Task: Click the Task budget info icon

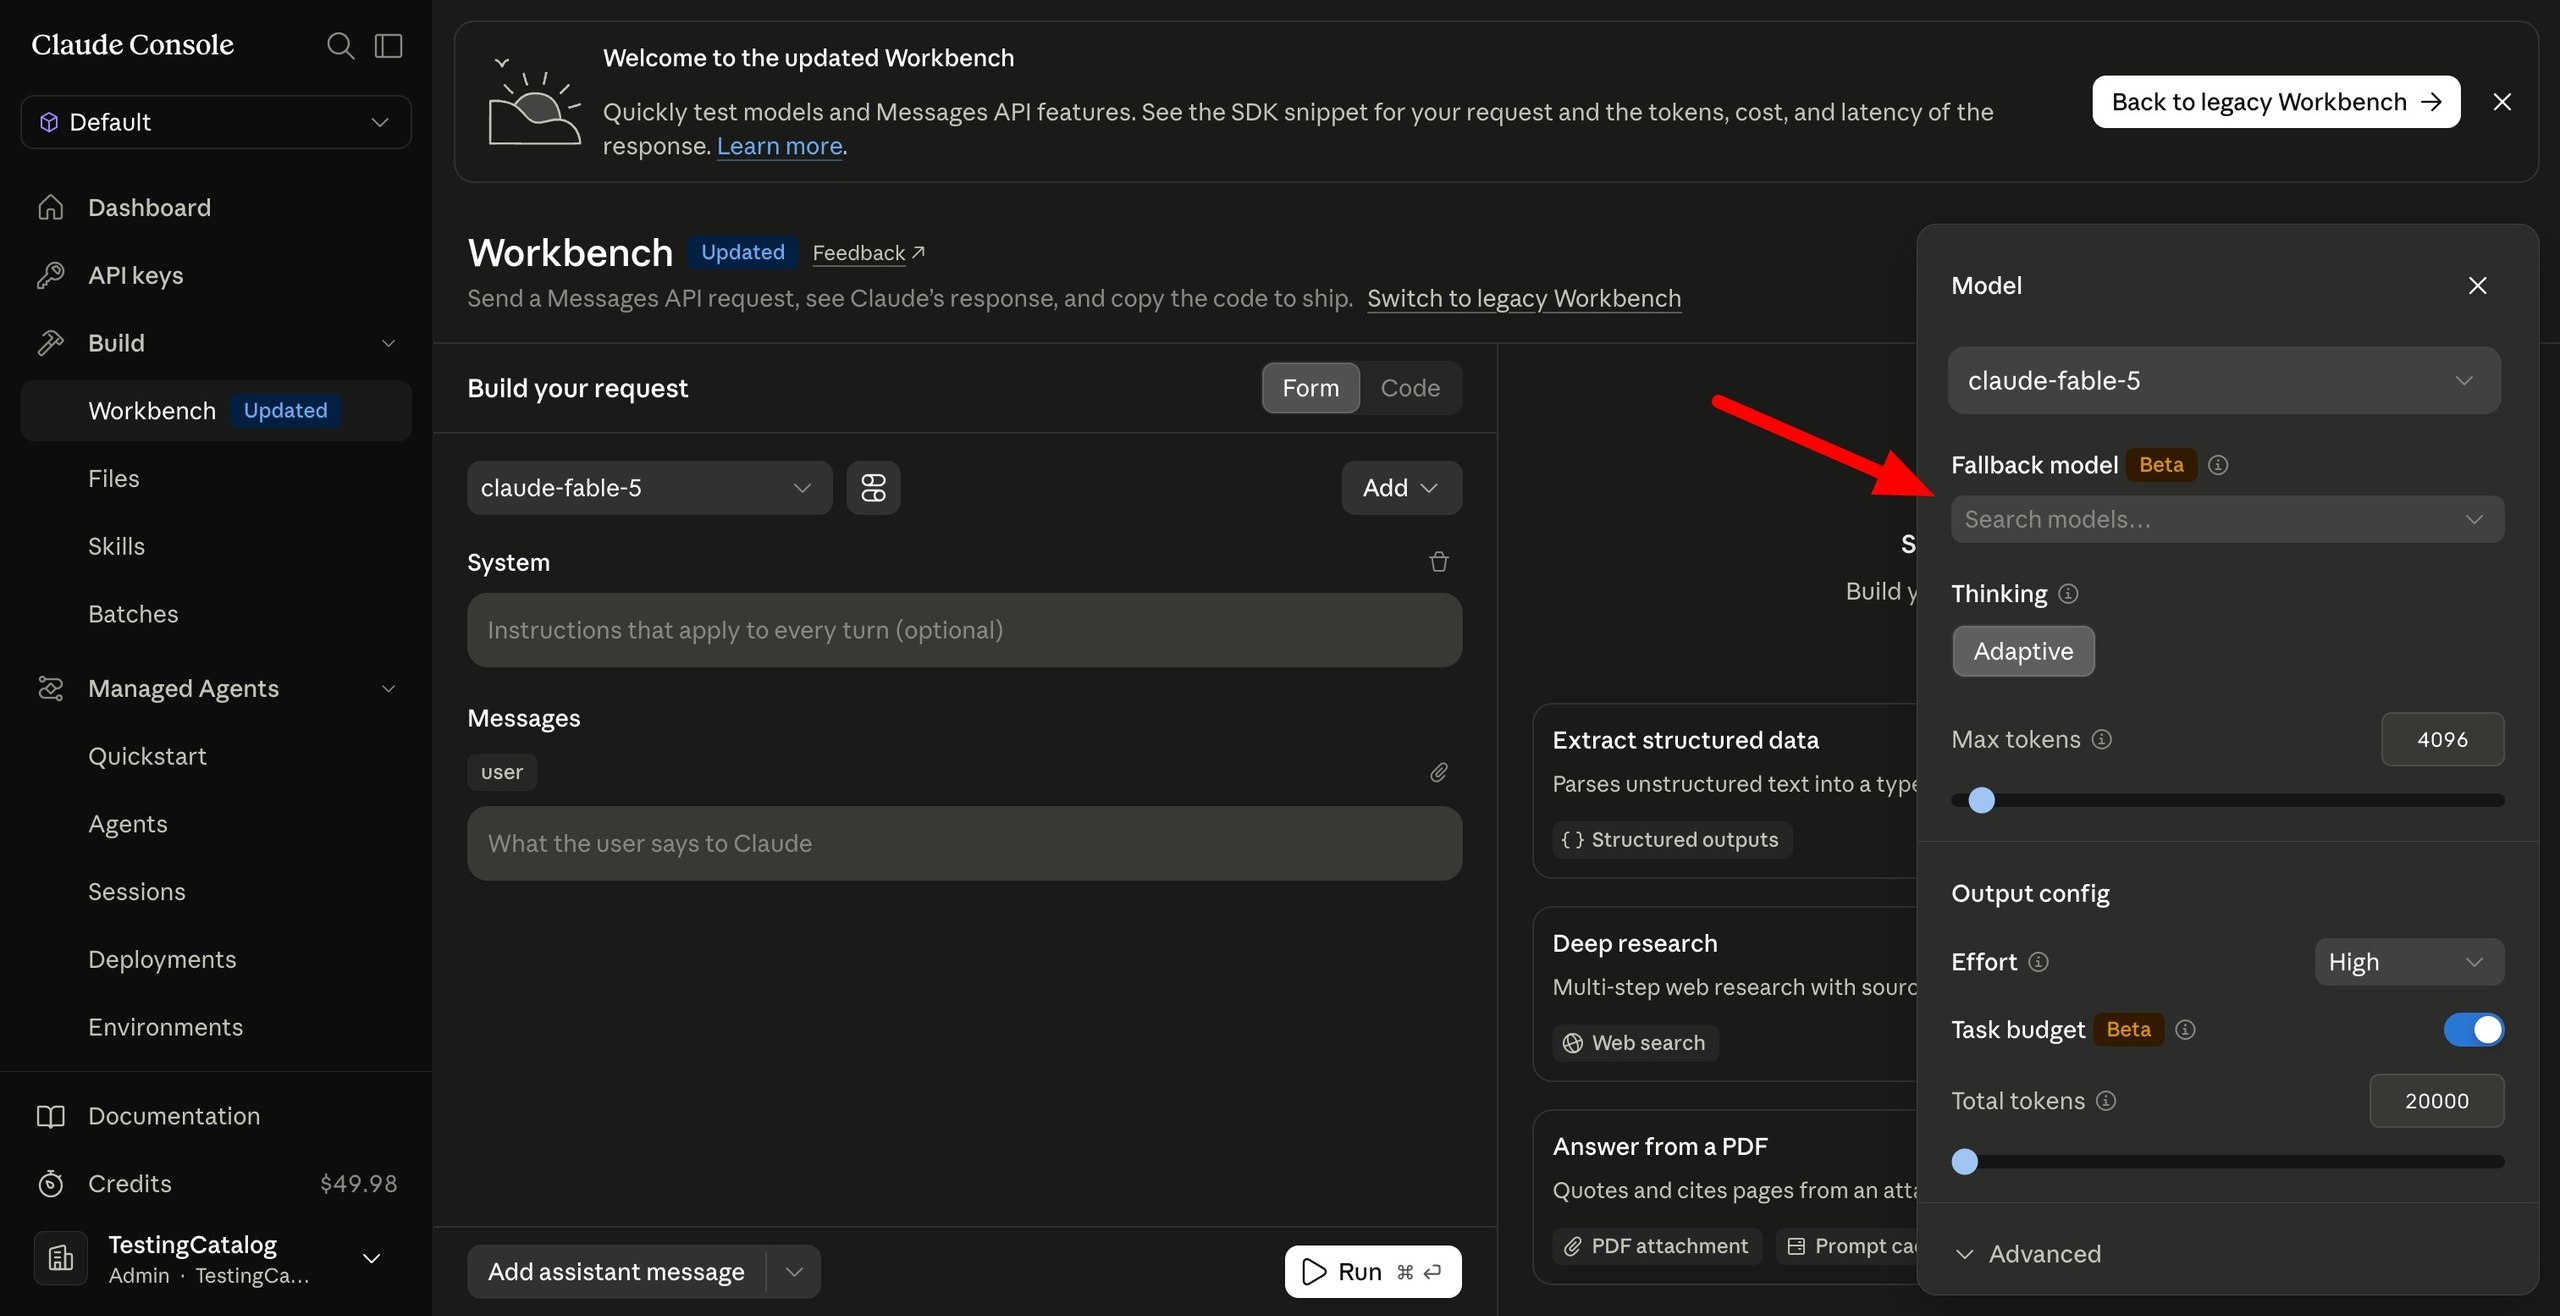Action: [2185, 1030]
